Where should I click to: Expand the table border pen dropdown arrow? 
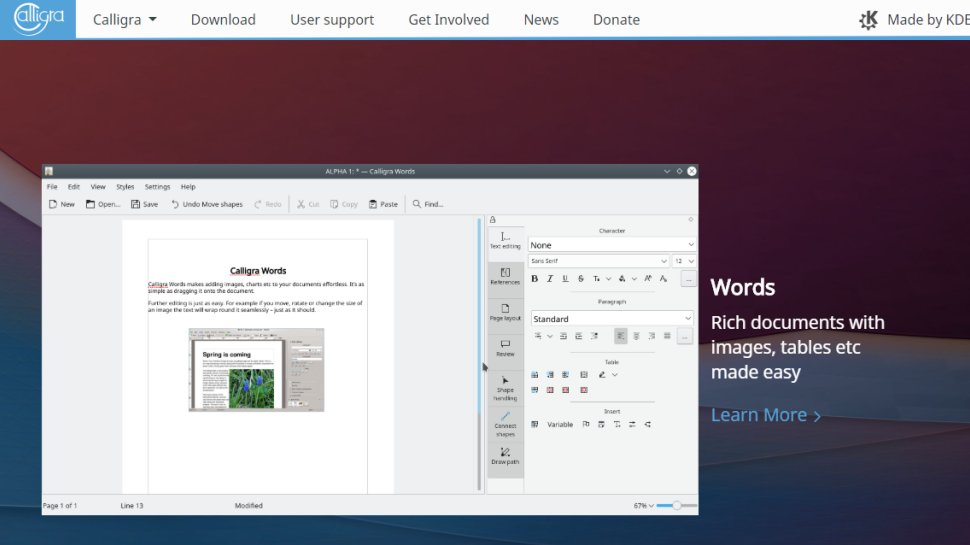(615, 375)
